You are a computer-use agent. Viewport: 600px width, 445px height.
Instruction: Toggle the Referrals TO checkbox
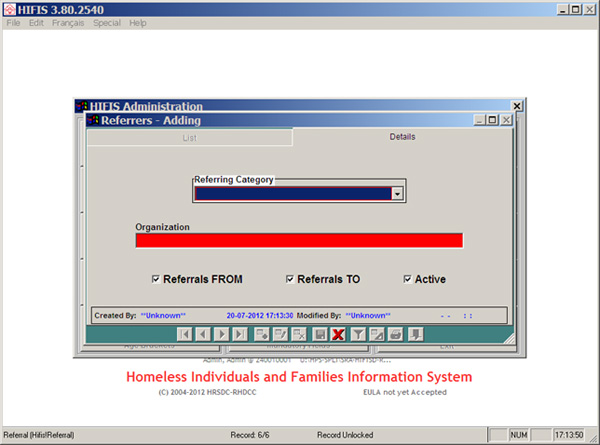290,279
